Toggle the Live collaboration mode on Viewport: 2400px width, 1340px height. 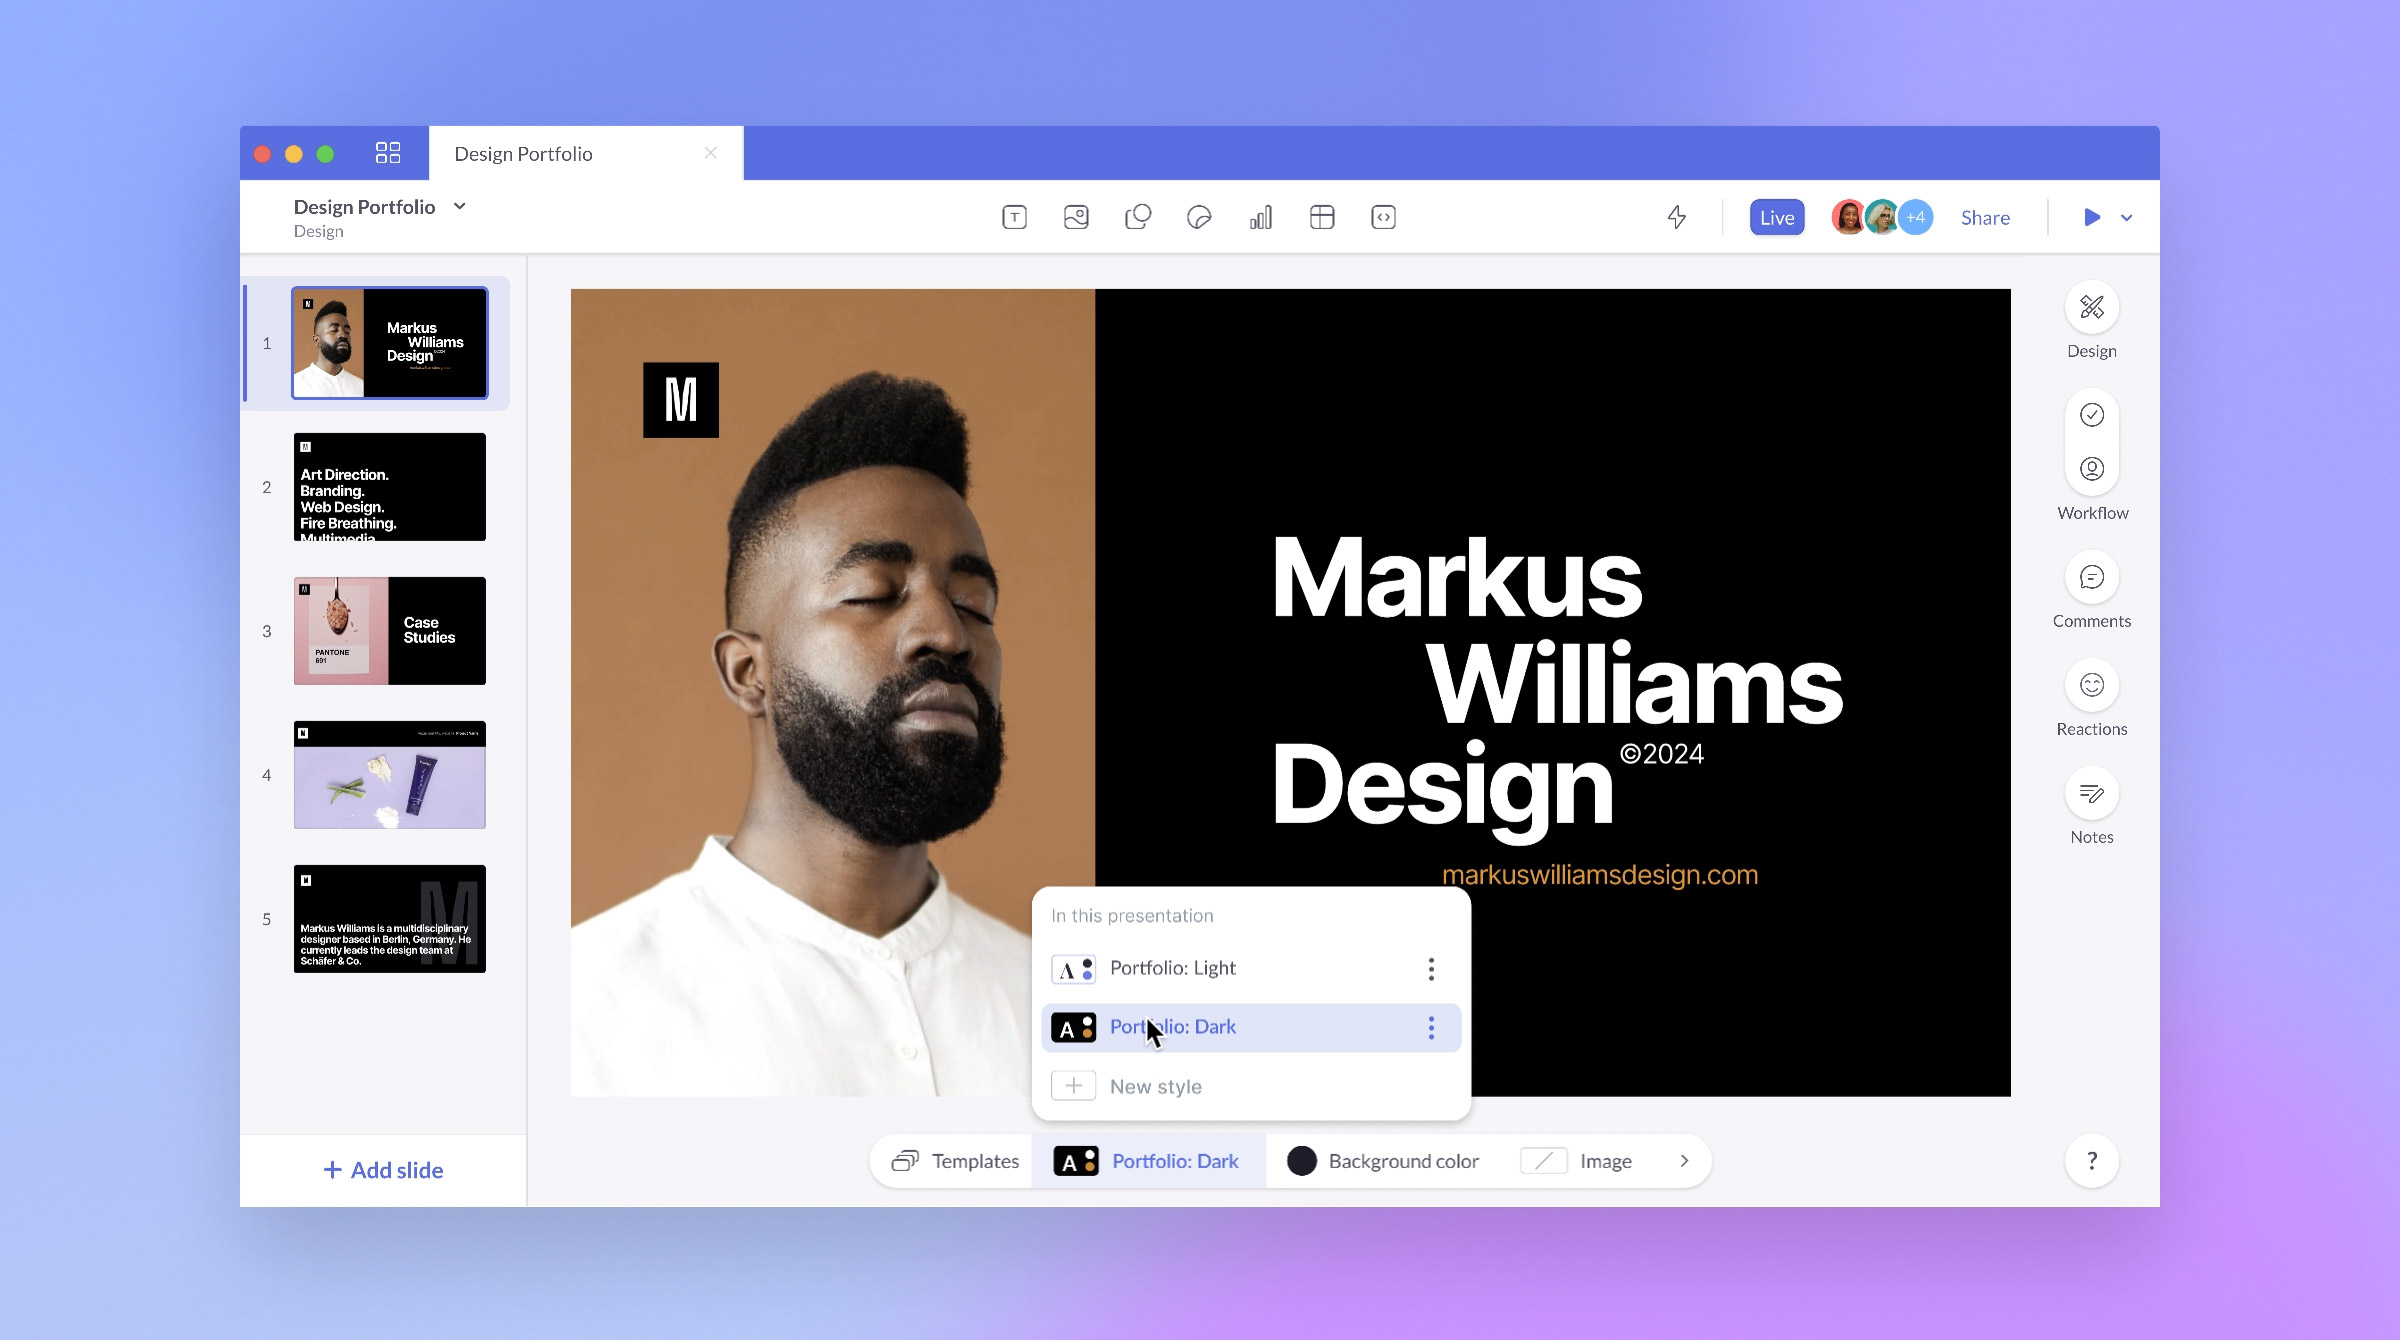tap(1777, 216)
